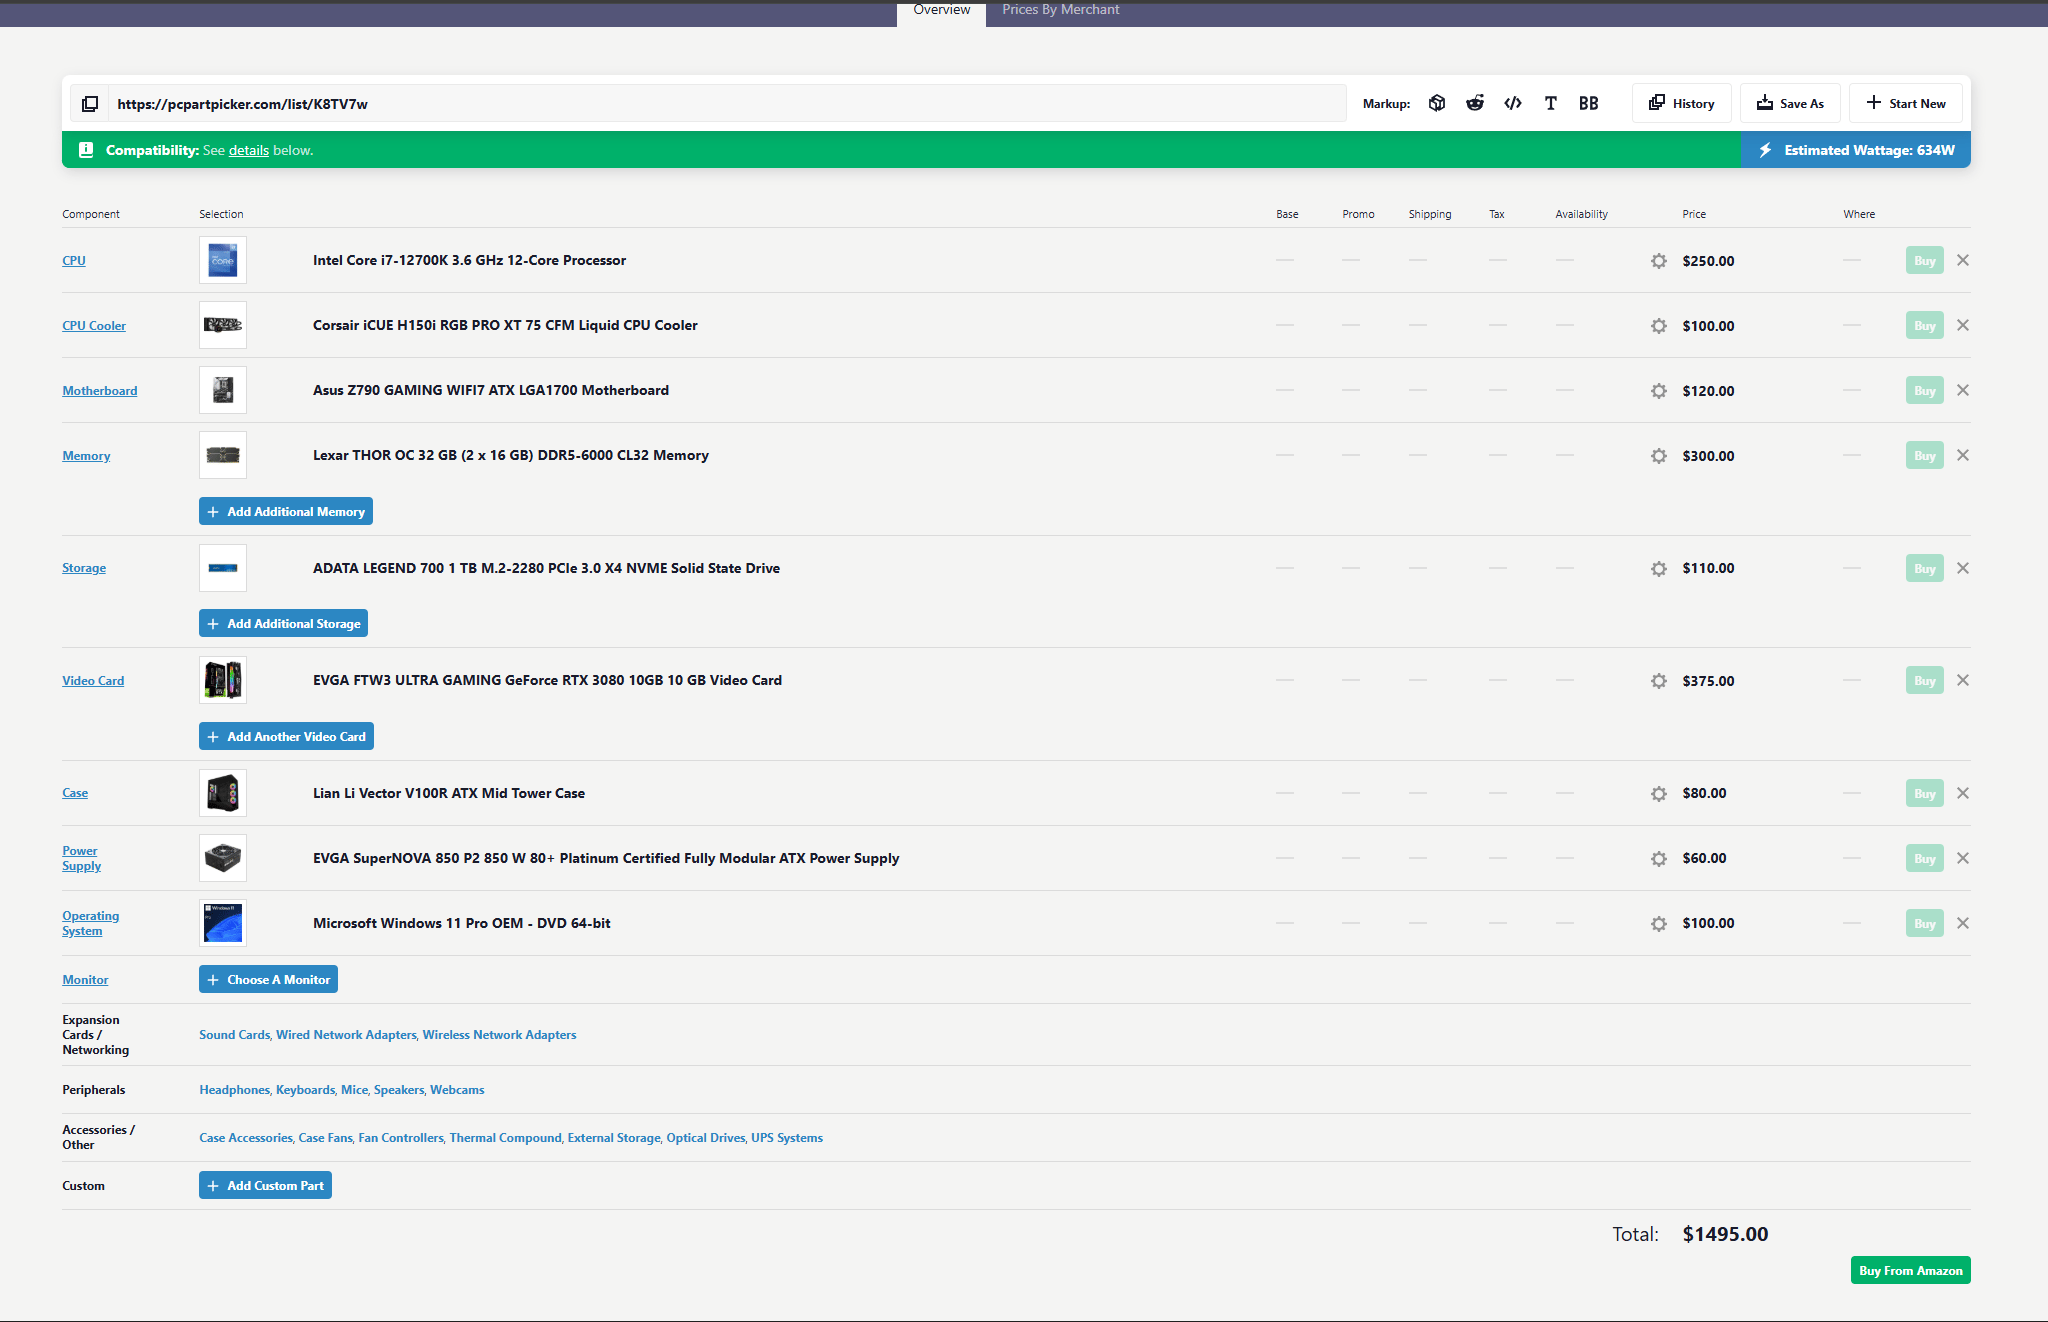This screenshot has height=1322, width=2048.
Task: Open price settings gear for ADATA LEGEND 700
Action: click(1659, 569)
